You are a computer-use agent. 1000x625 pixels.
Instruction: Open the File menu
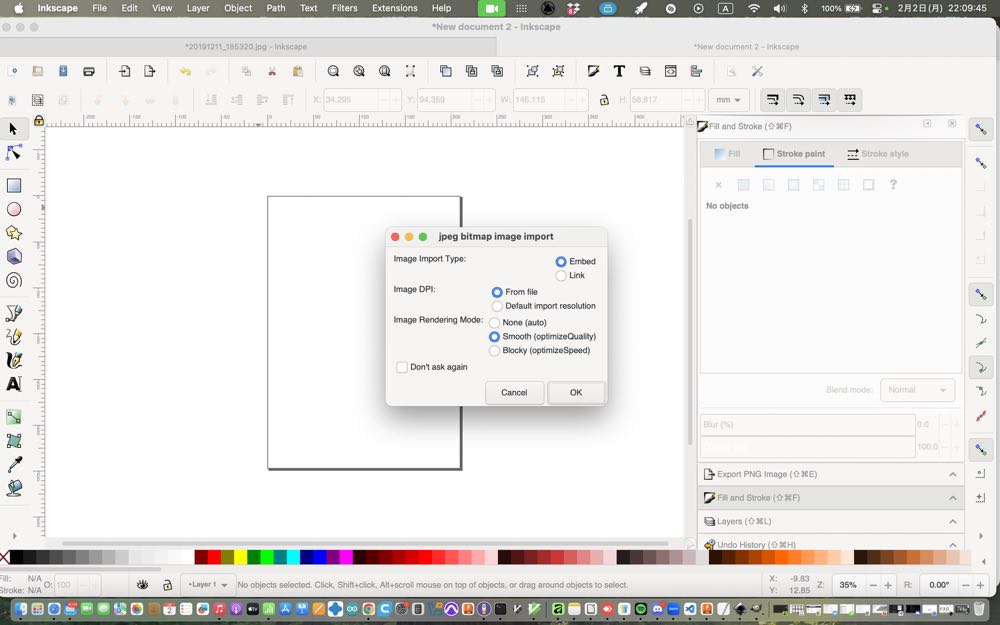[x=99, y=8]
